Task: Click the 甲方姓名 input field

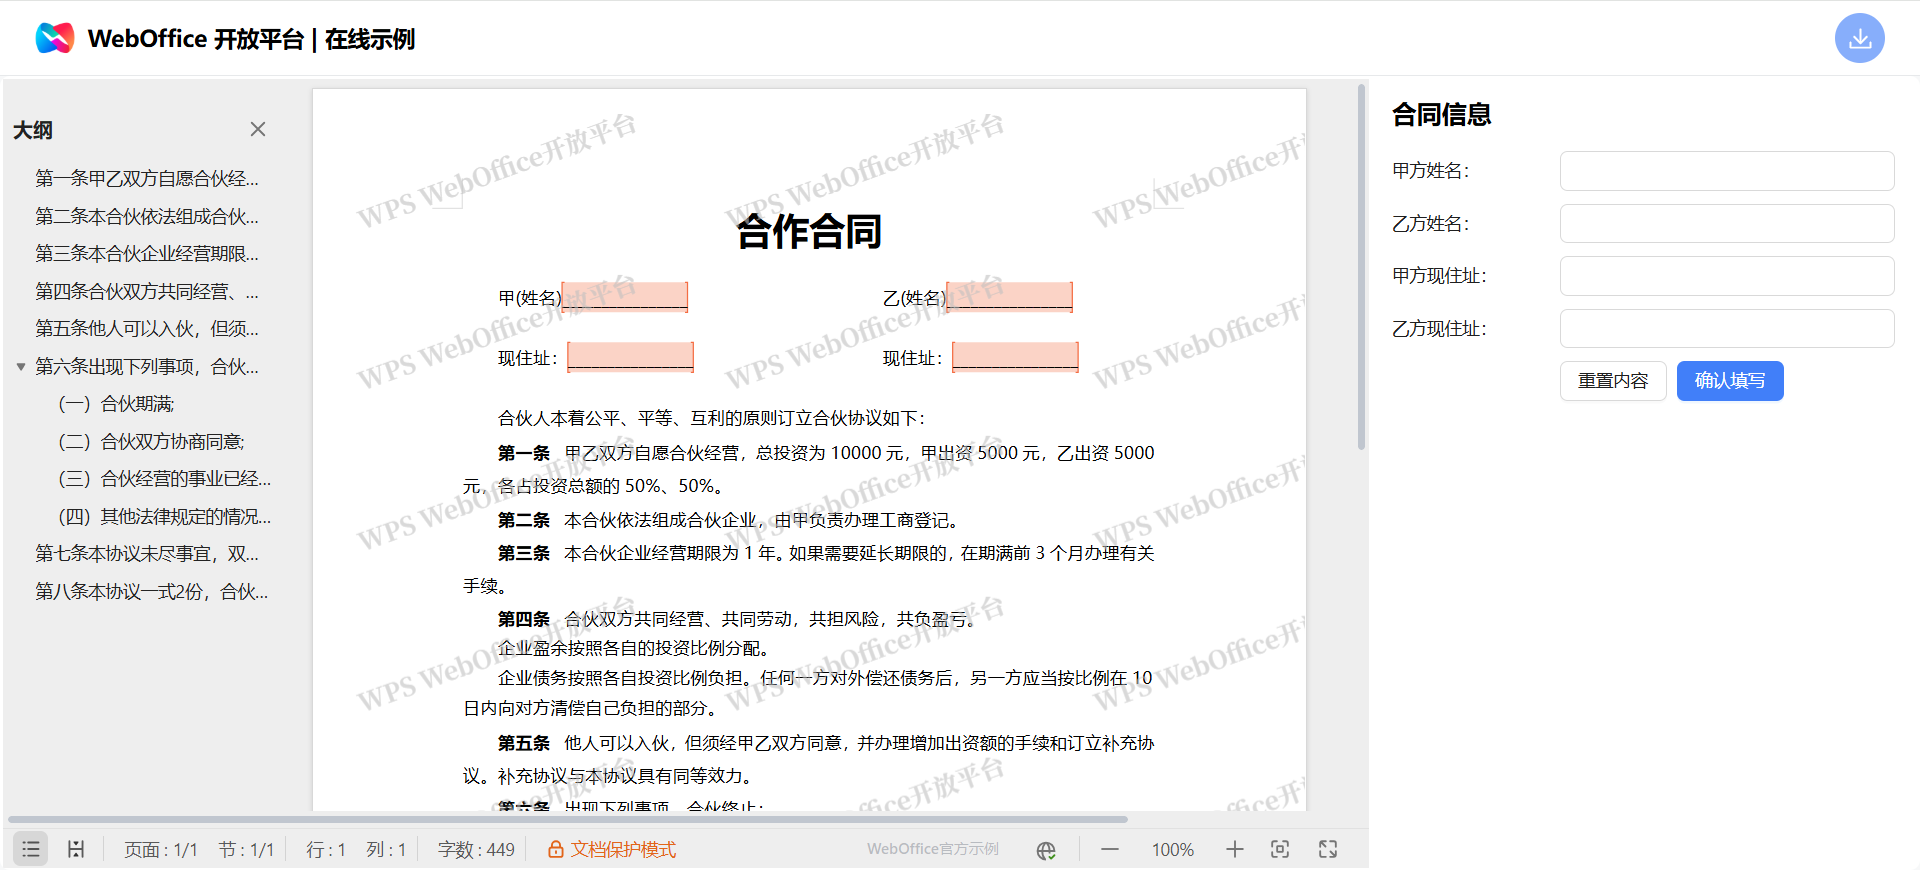Action: 1727,171
